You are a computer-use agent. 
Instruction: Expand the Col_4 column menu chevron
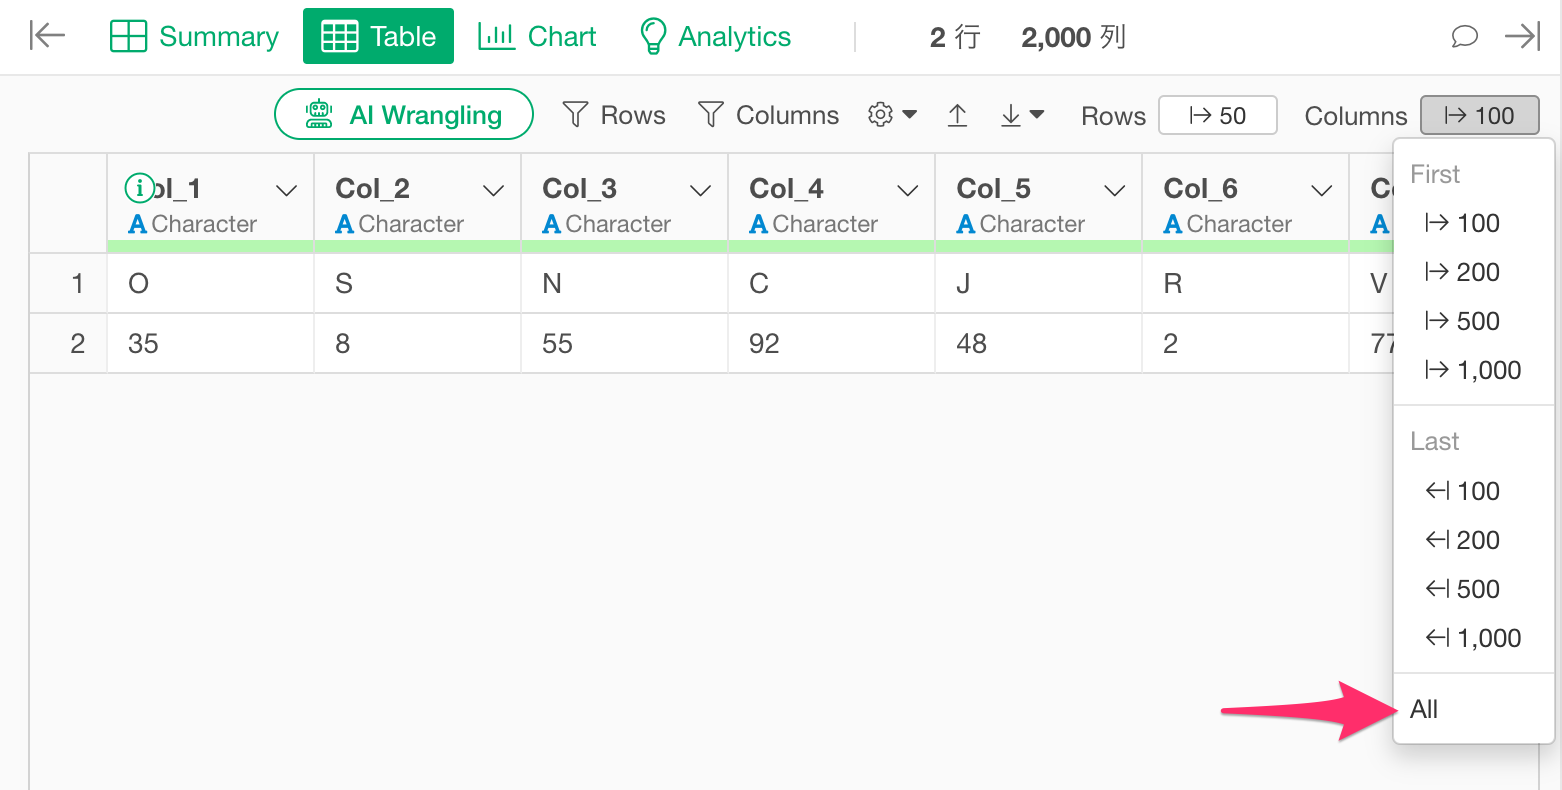pos(908,190)
